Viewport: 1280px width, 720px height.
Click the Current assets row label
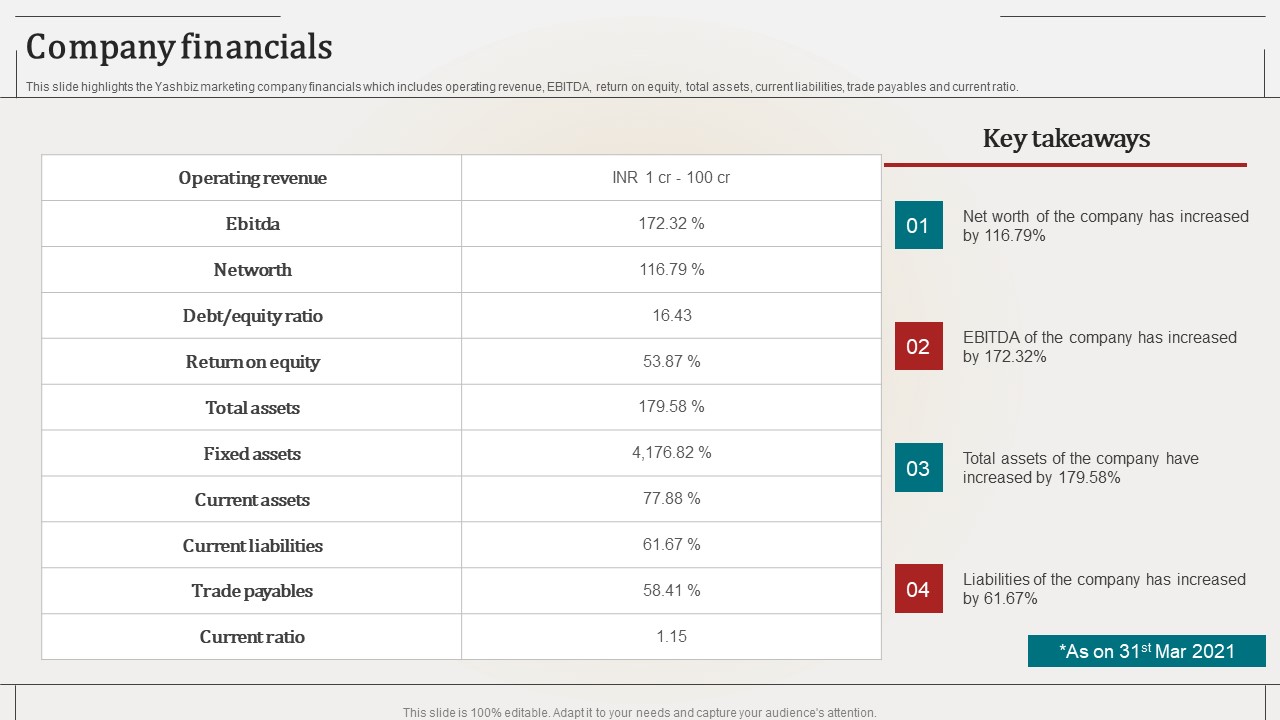click(x=252, y=499)
